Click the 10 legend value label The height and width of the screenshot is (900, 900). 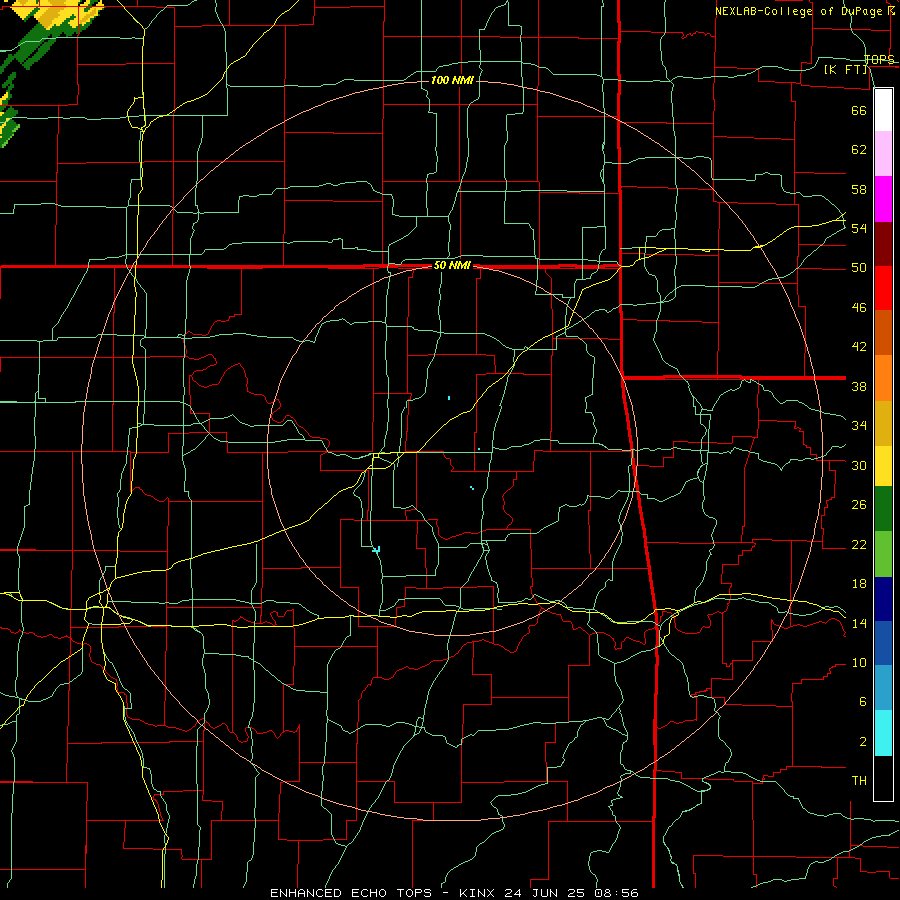coord(859,662)
